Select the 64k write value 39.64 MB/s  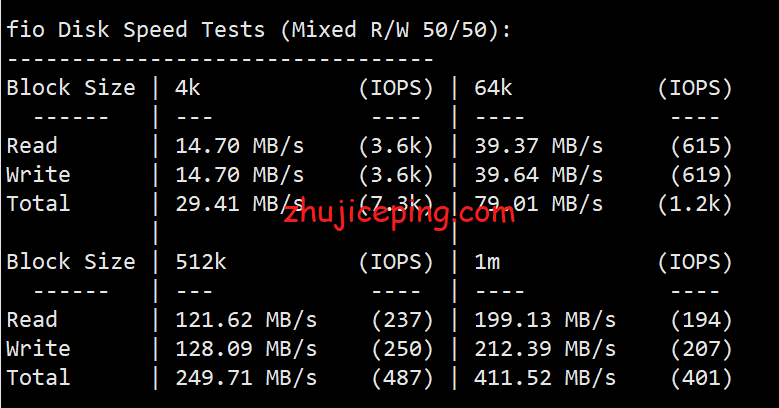(x=539, y=175)
